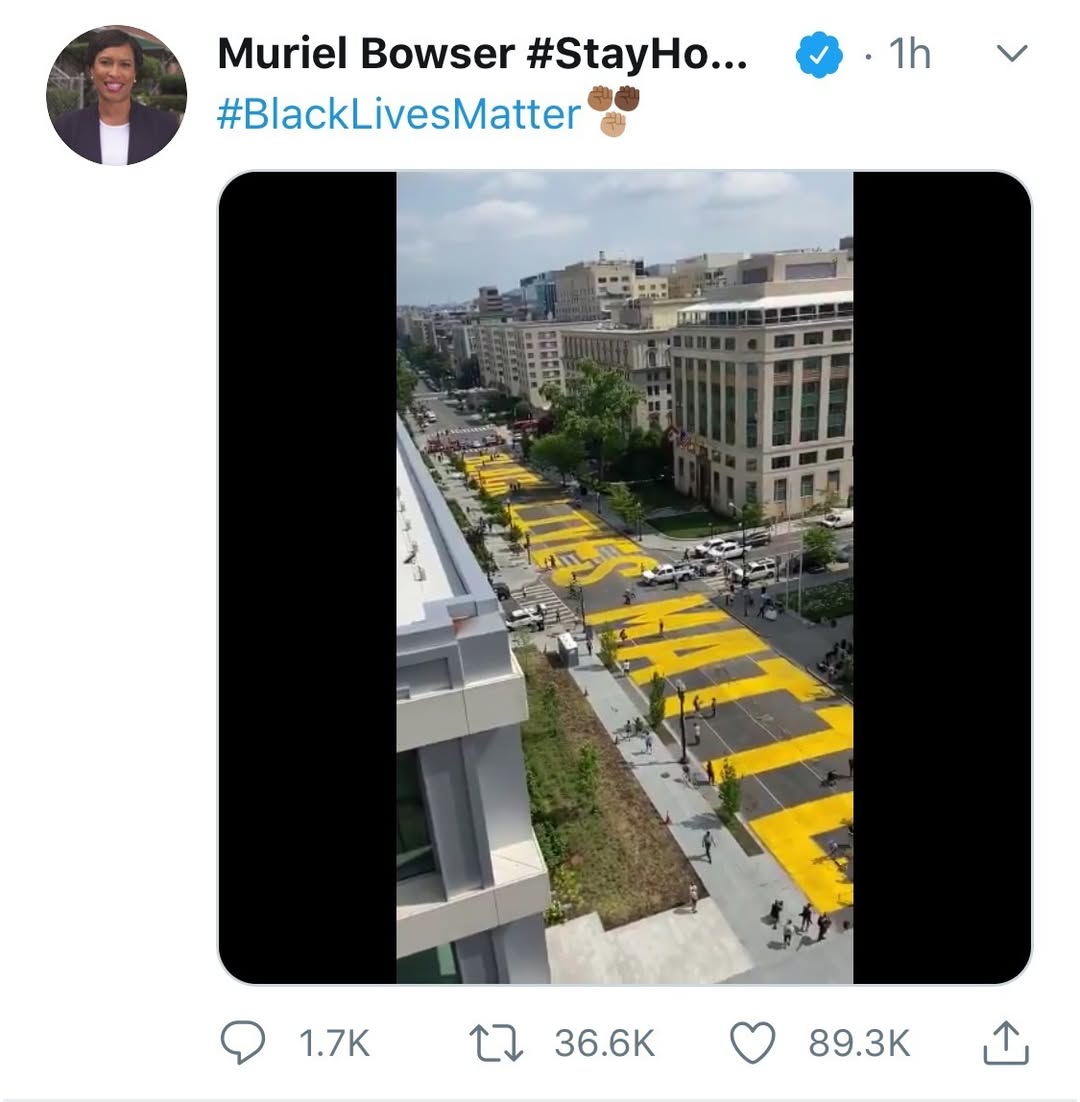Click the blue verified badge
The image size is (1080, 1102).
(818, 56)
